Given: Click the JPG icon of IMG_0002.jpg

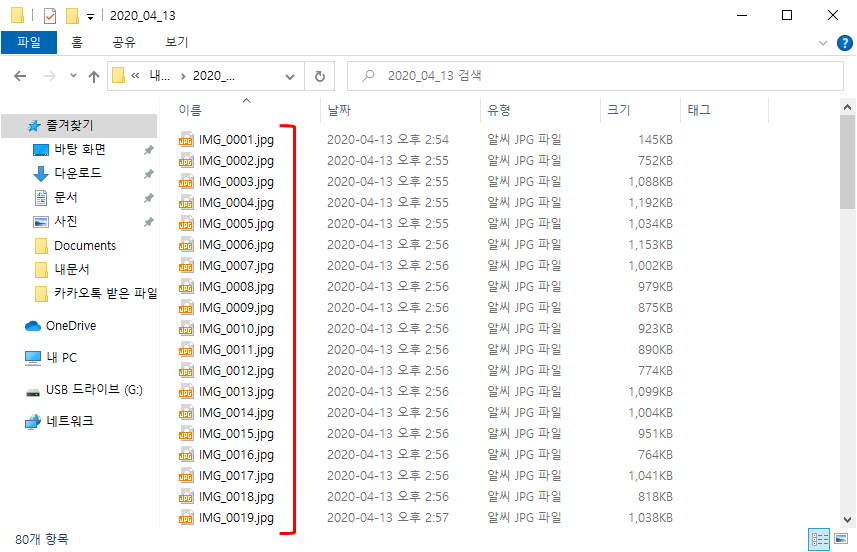Looking at the screenshot, I should click(186, 161).
